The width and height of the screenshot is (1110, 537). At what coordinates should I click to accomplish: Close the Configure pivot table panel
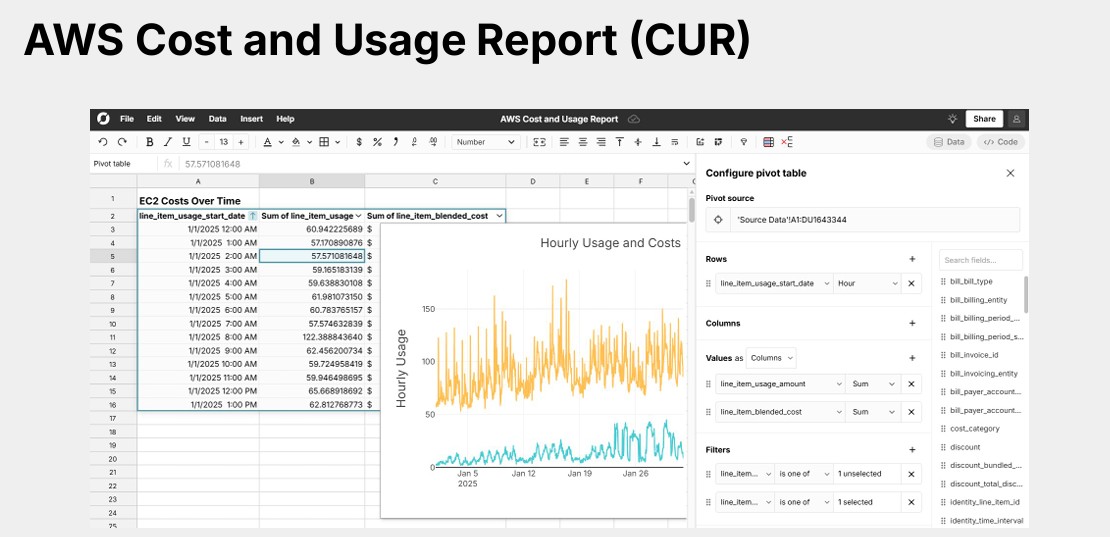pos(1010,173)
